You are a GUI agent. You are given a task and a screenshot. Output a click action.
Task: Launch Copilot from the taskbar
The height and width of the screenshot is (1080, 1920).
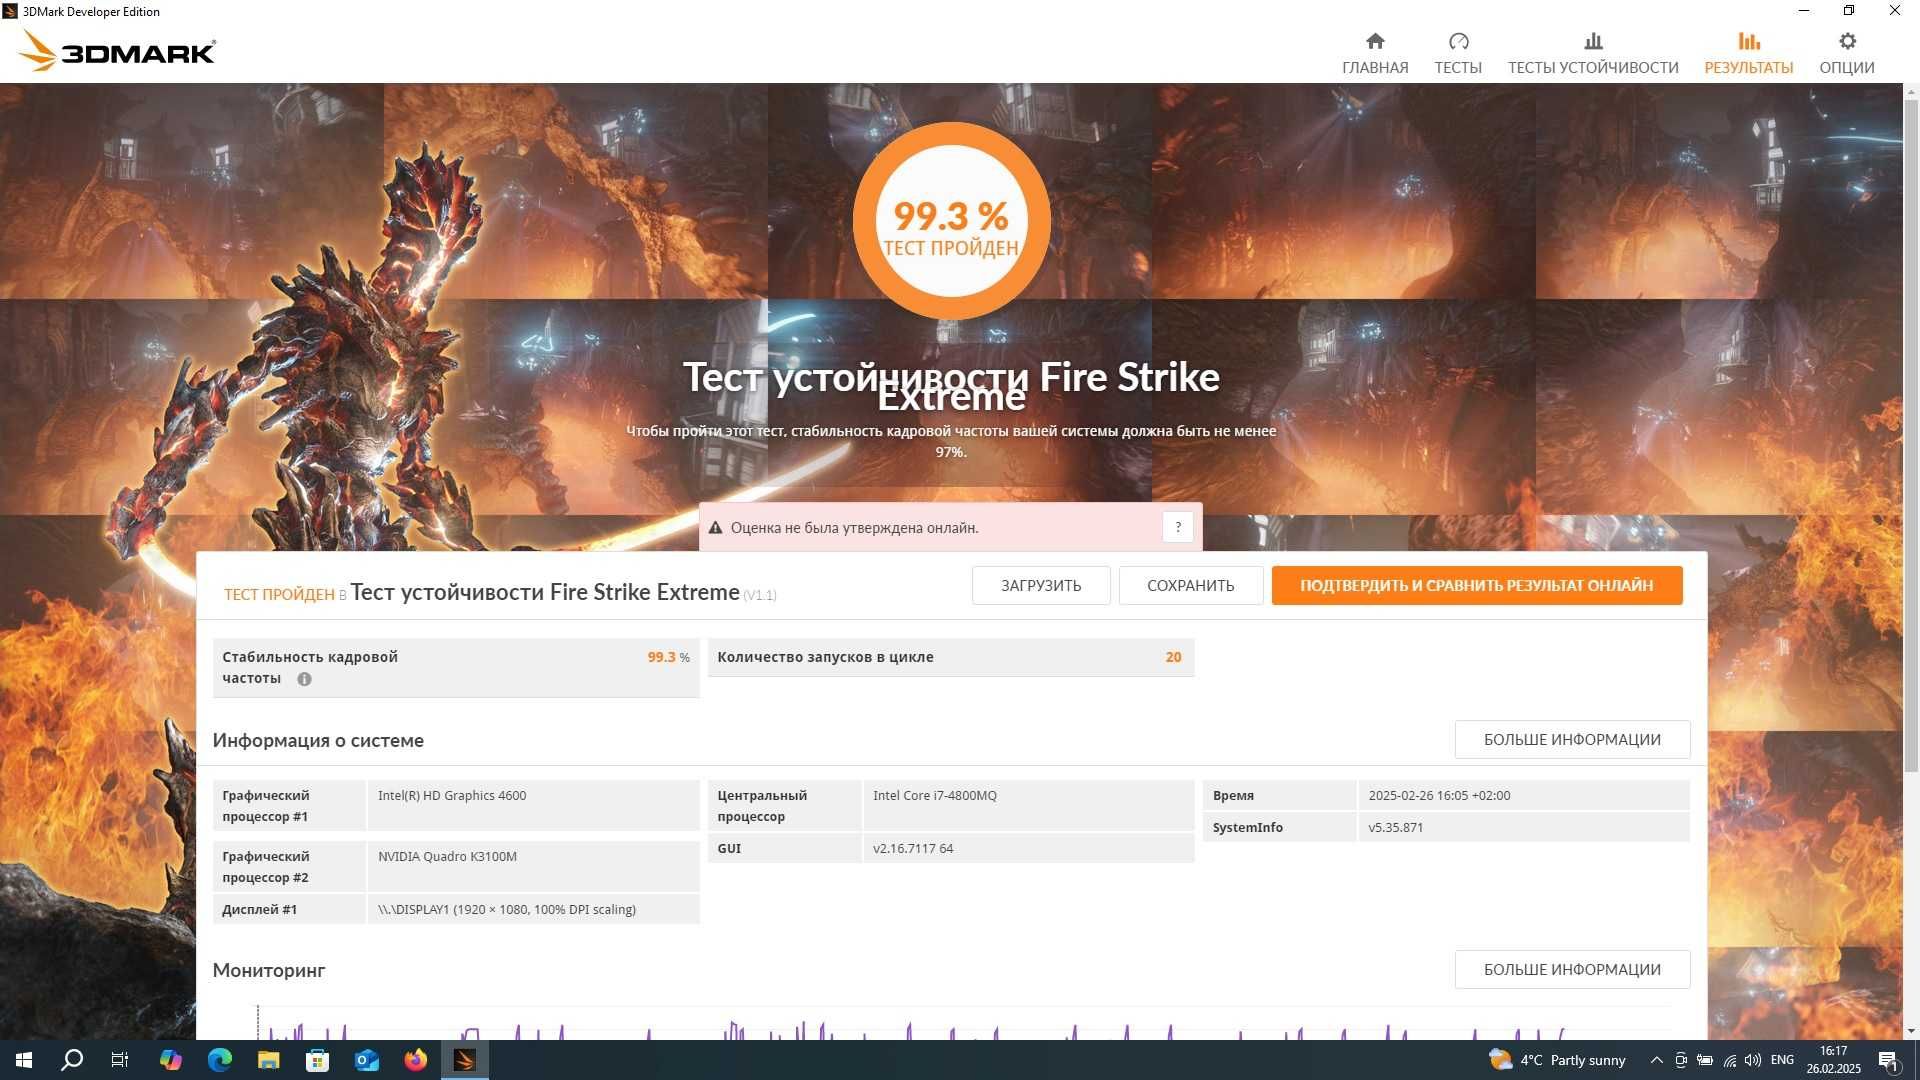point(170,1060)
